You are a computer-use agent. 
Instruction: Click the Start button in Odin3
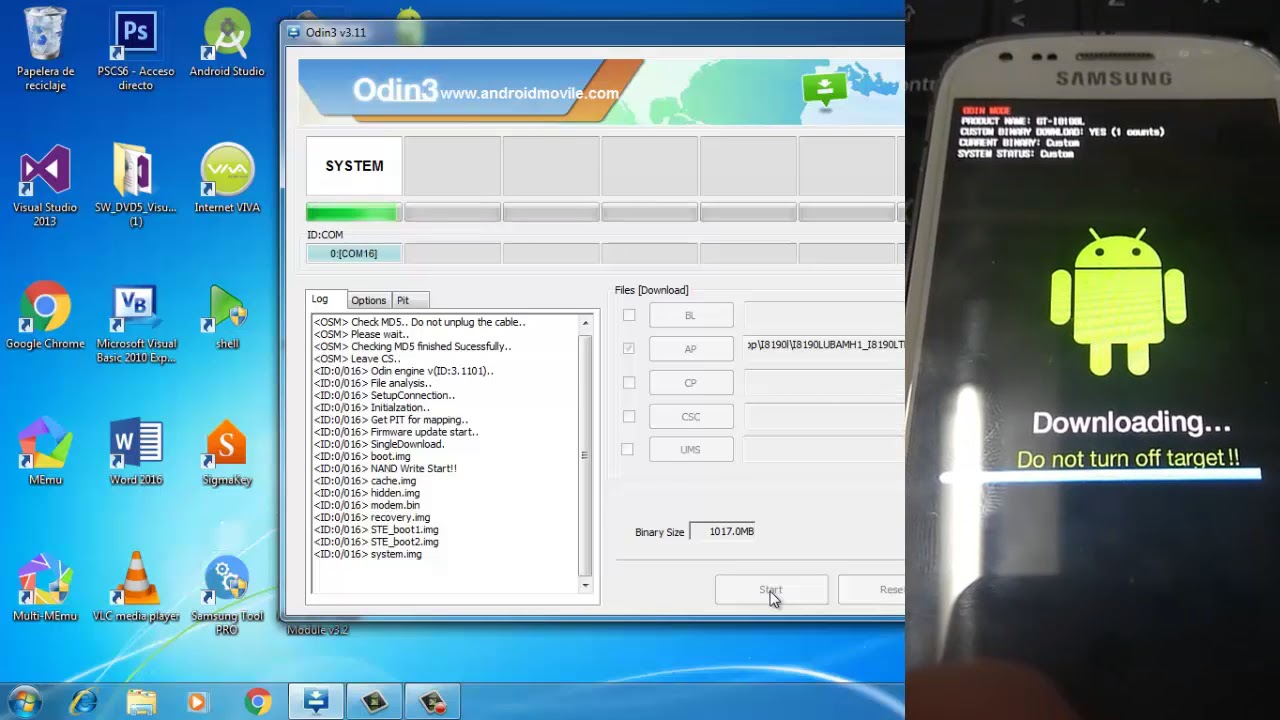coord(771,590)
